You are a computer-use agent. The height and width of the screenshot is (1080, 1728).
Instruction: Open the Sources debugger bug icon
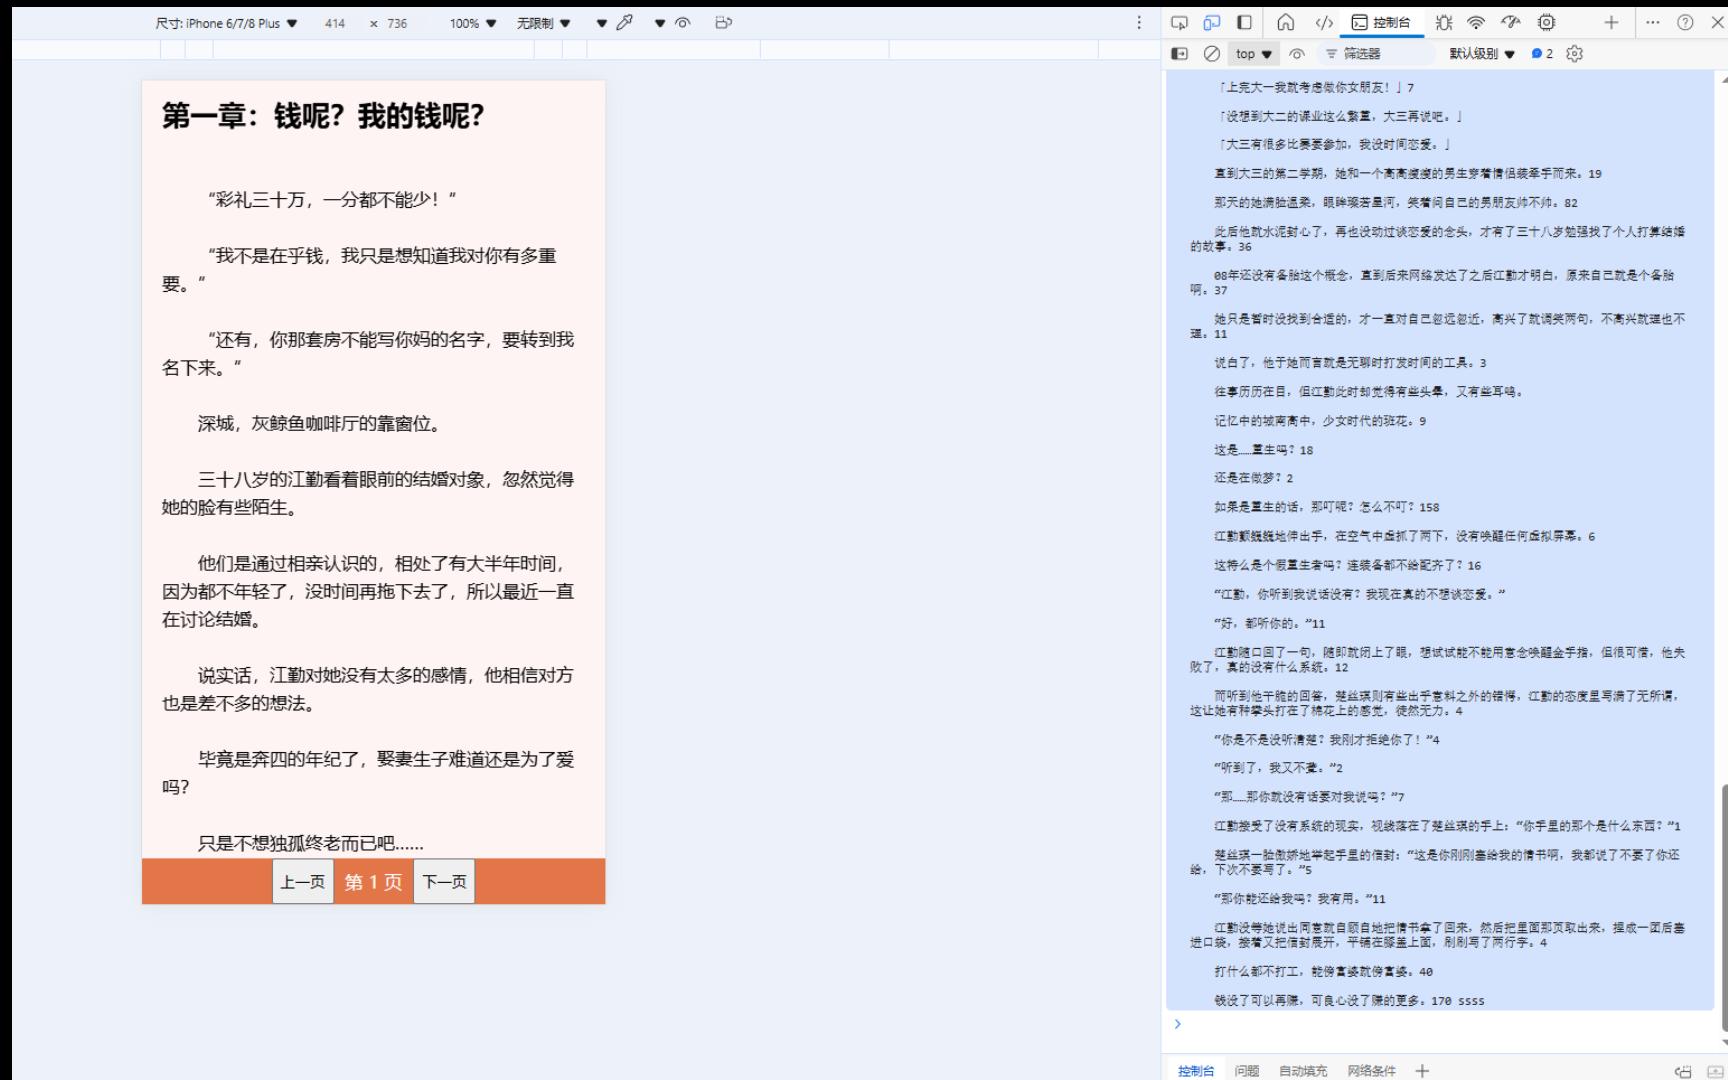click(1444, 23)
